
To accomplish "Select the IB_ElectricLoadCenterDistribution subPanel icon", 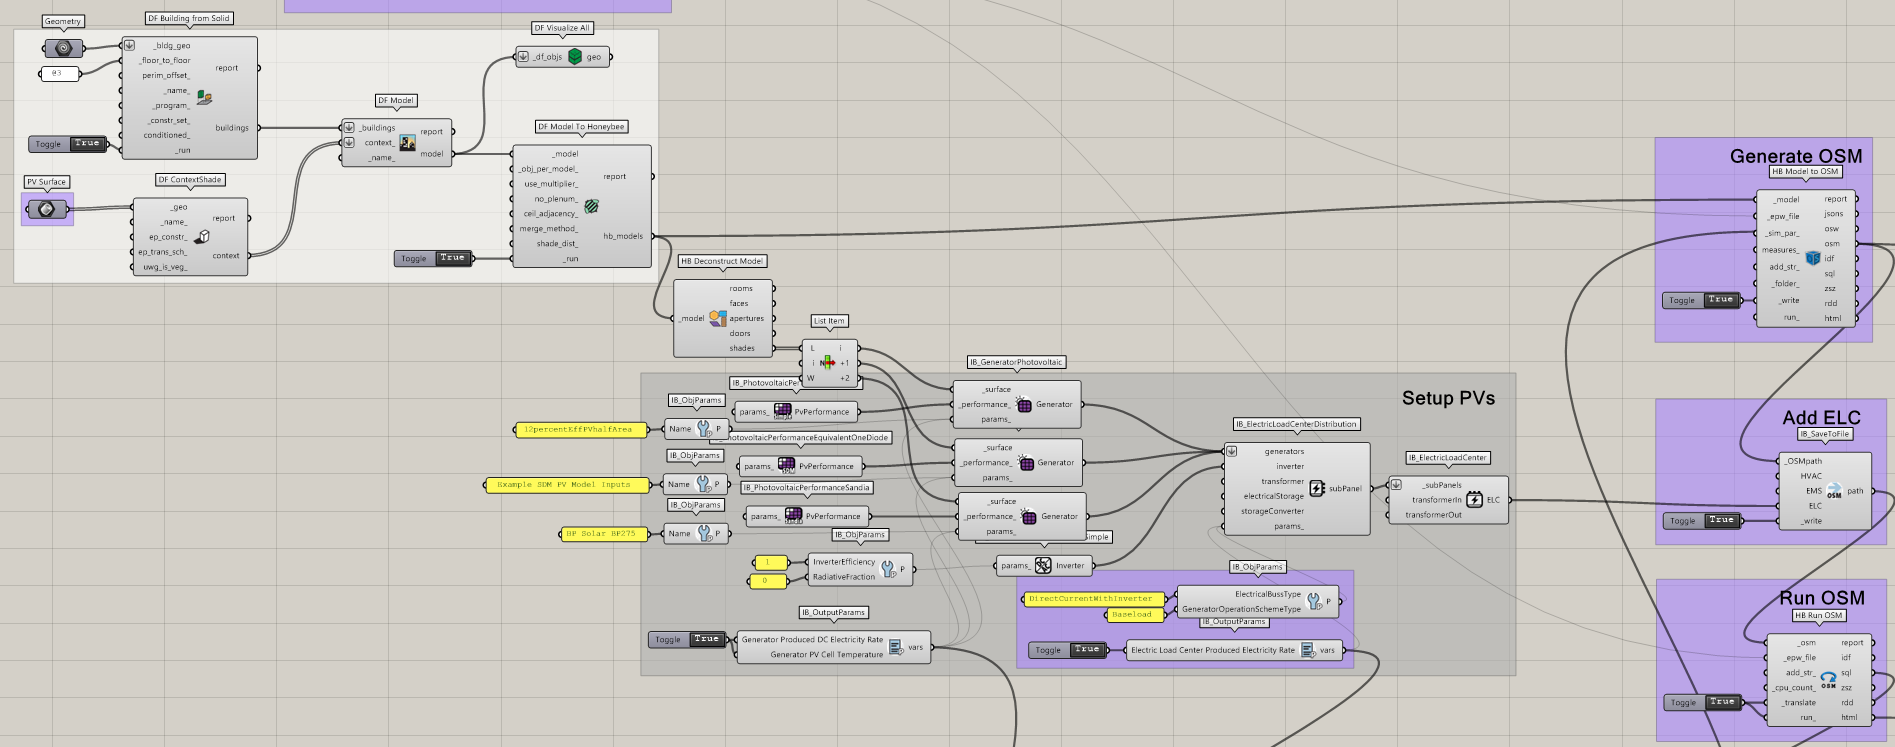I will 1317,489.
